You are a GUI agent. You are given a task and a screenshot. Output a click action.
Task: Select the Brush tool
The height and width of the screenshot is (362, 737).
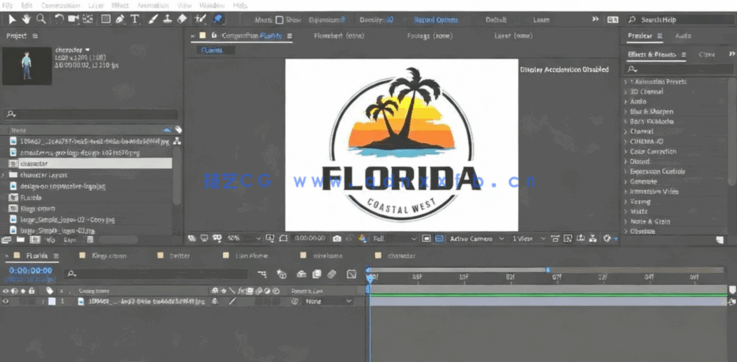(153, 19)
